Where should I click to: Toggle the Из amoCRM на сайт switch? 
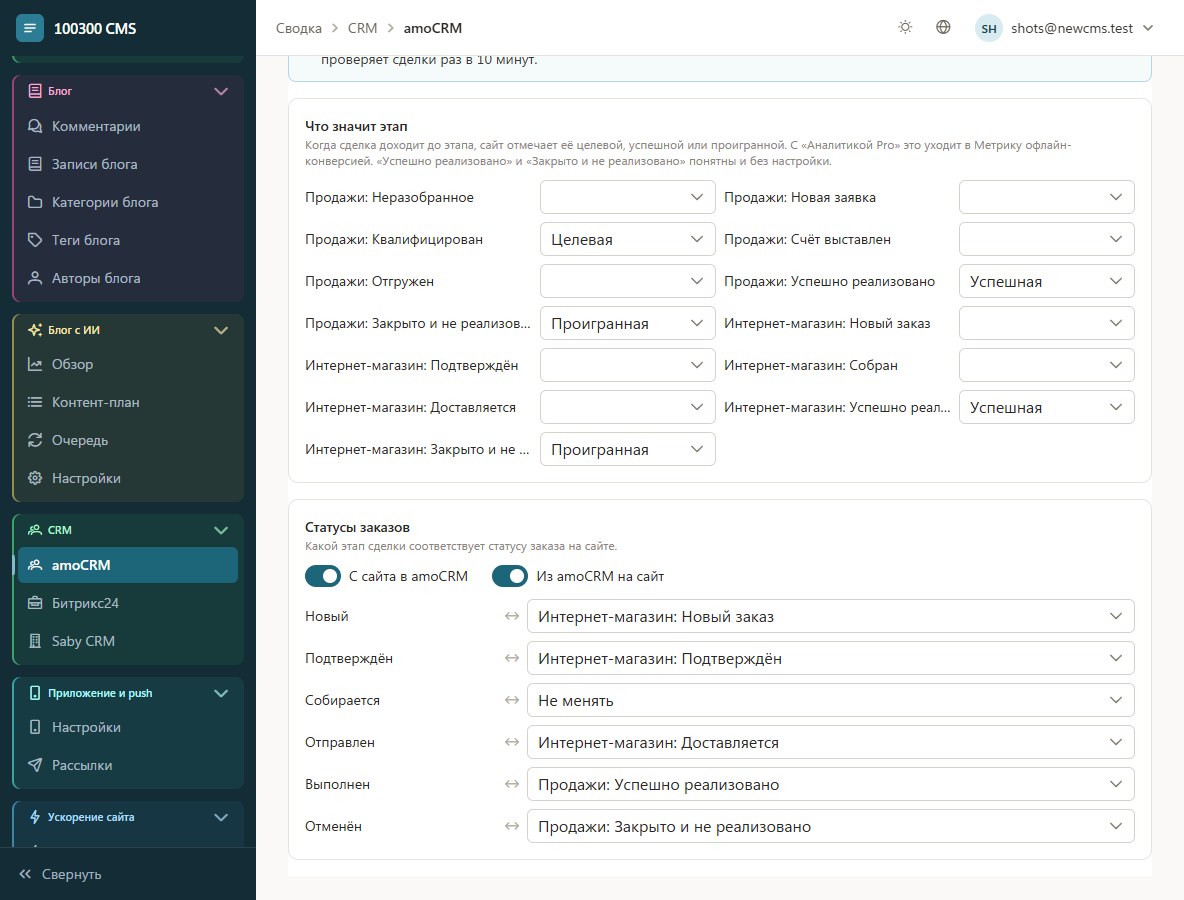[510, 576]
